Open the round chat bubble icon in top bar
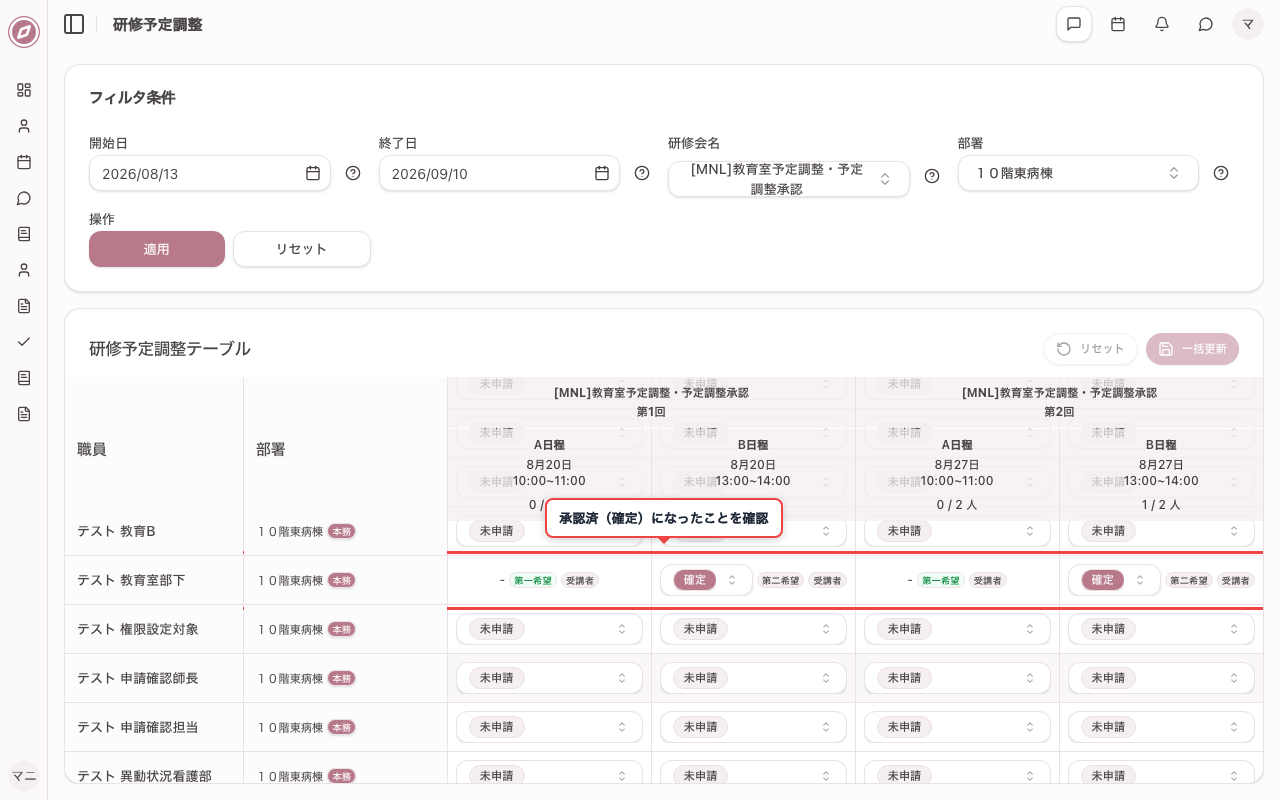This screenshot has width=1280, height=800. [1206, 24]
